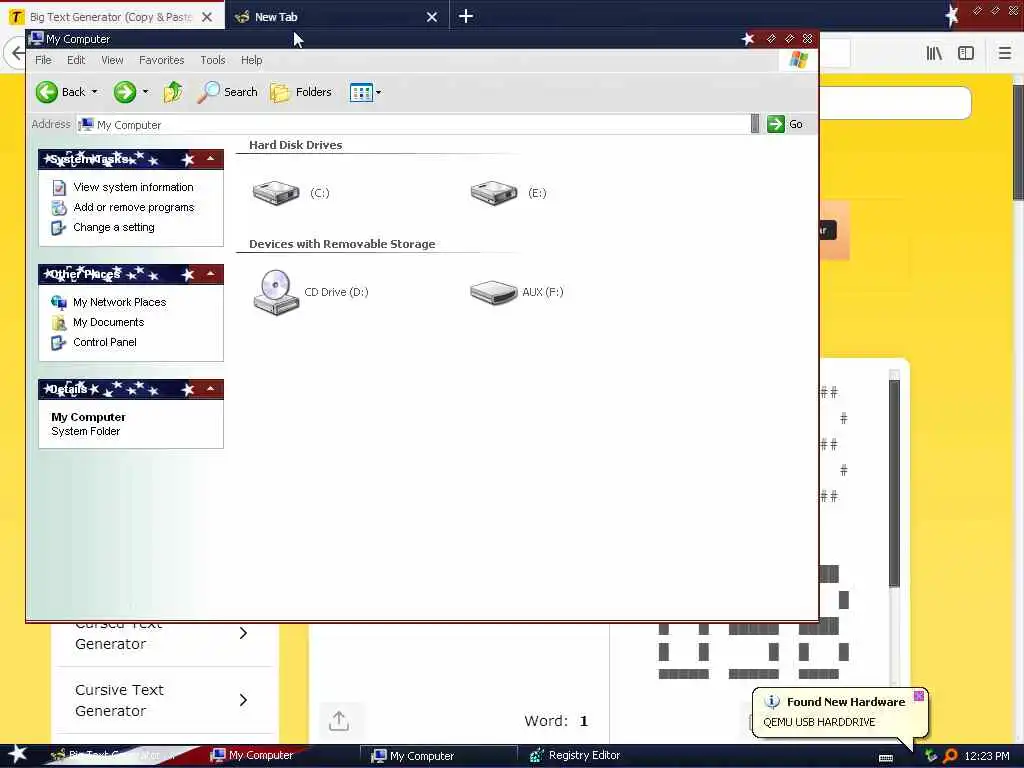Image resolution: width=1024 pixels, height=768 pixels.
Task: Click the Control Panel icon
Action: point(59,343)
